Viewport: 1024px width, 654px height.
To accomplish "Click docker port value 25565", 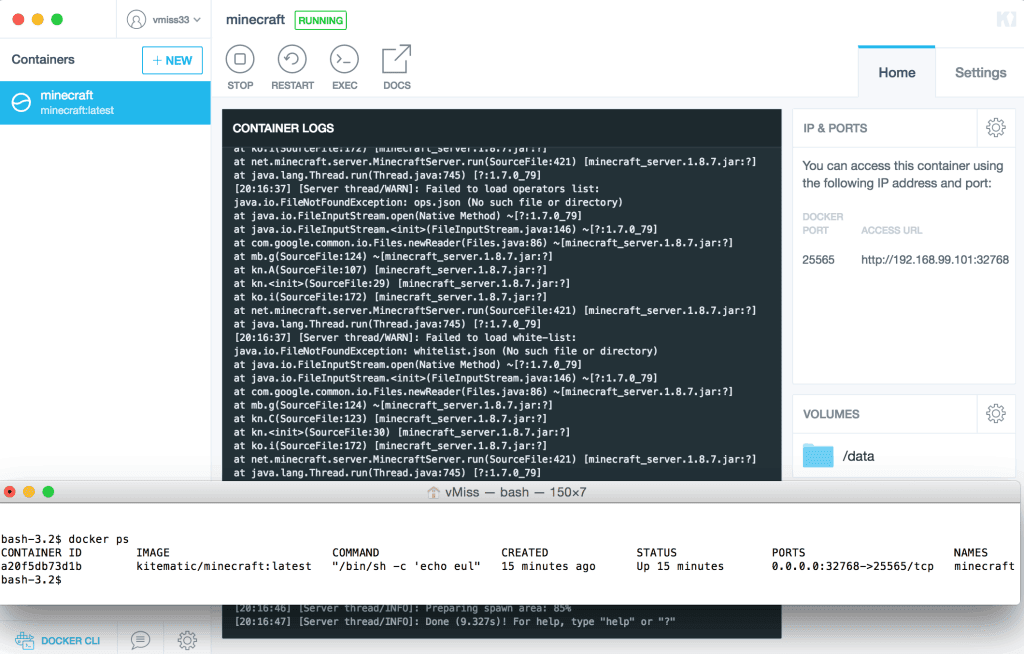I will 818,259.
